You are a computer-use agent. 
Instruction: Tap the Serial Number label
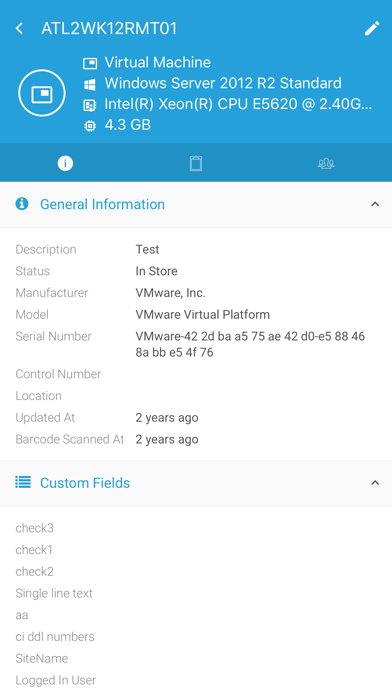click(x=54, y=336)
